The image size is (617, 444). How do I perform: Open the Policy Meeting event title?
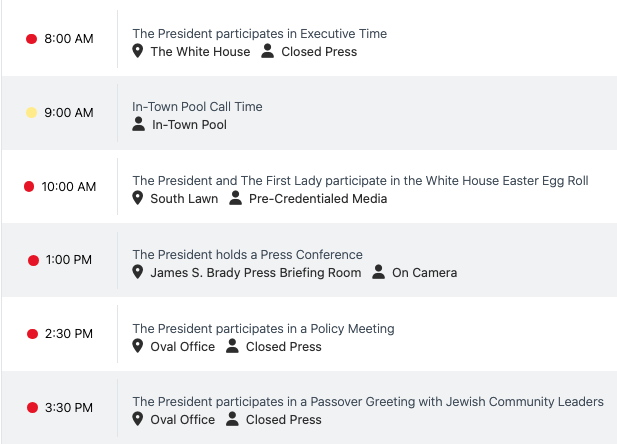pos(263,328)
